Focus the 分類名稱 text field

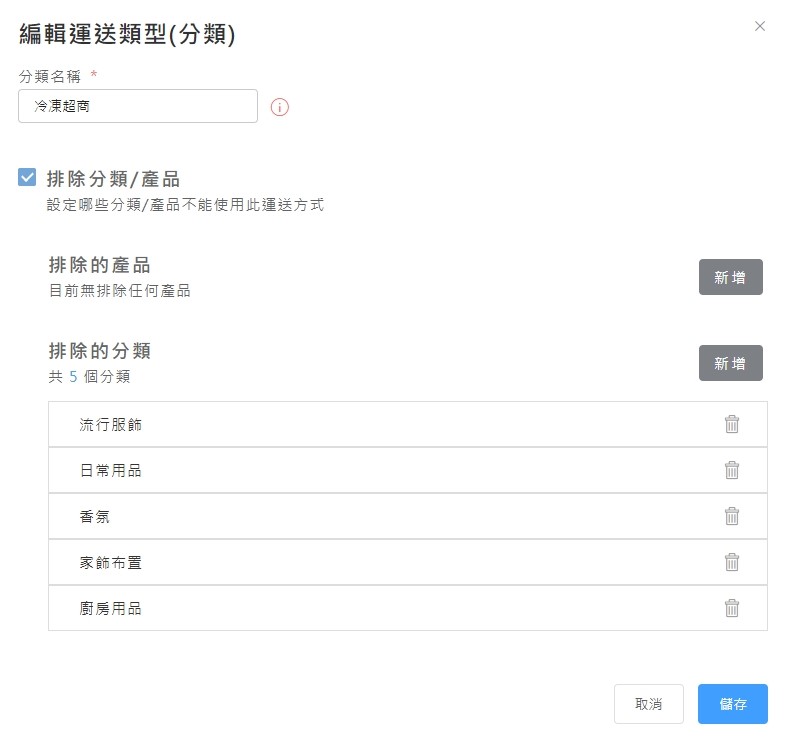(138, 106)
